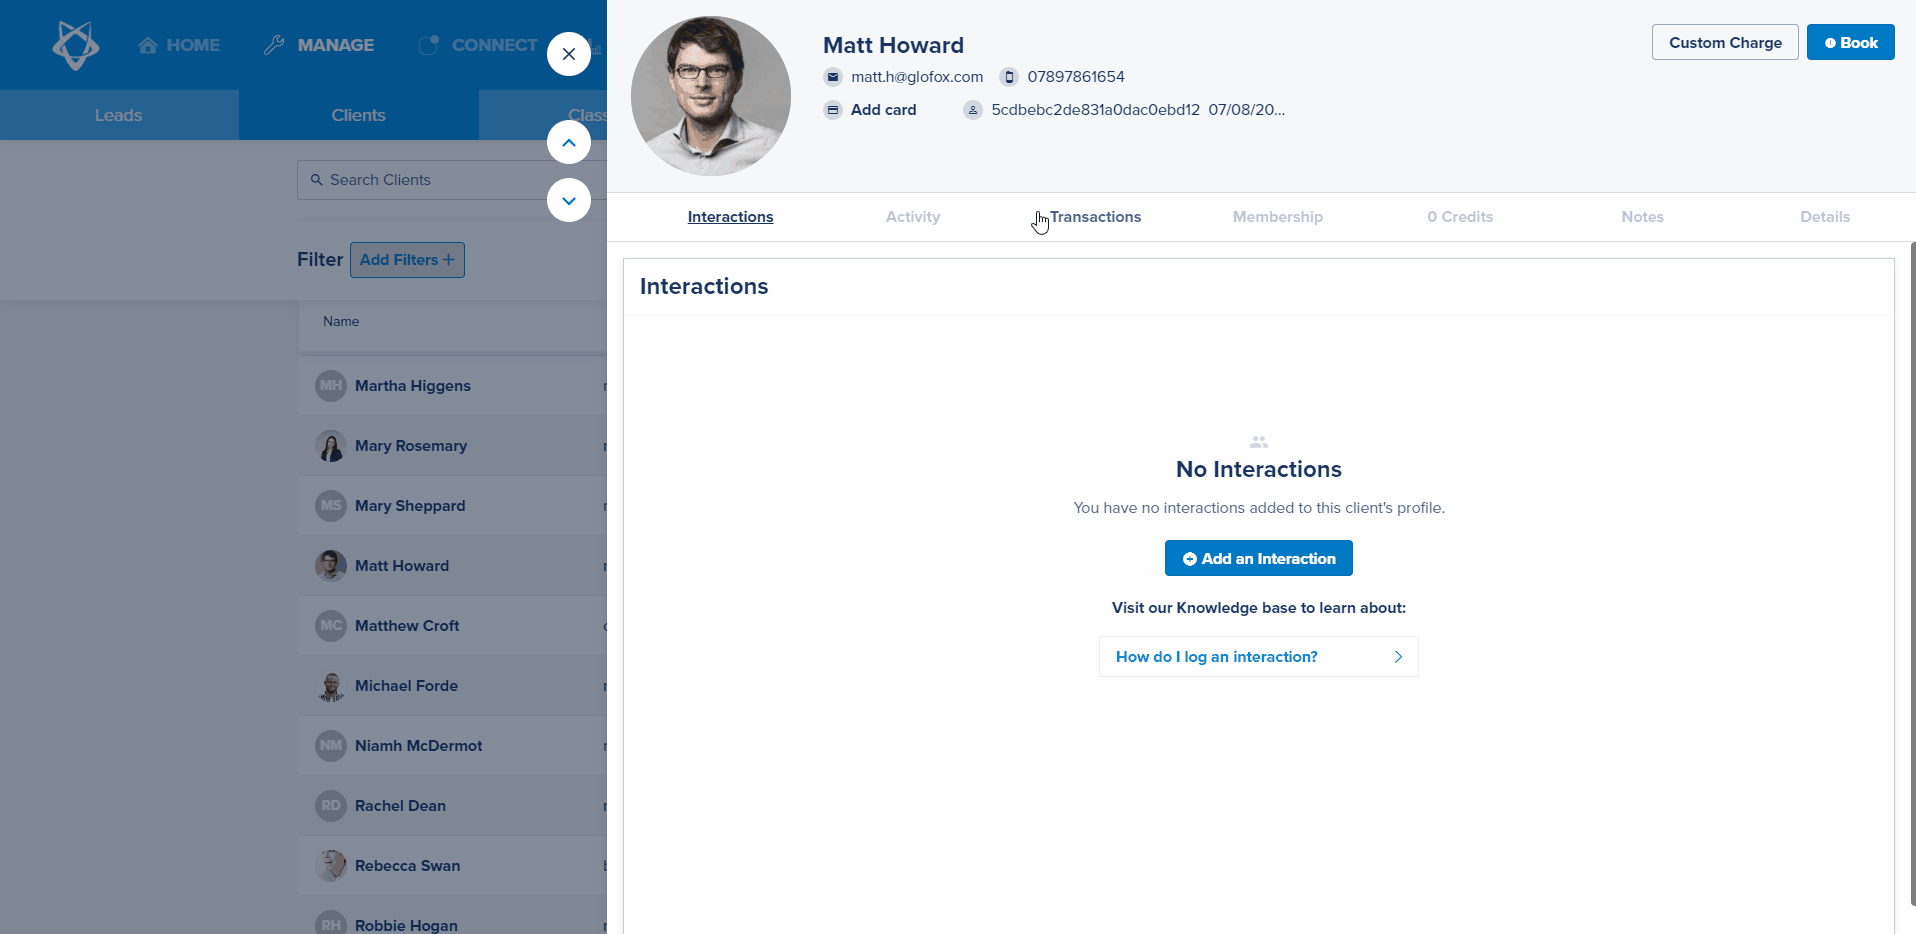The image size is (1916, 934).
Task: Click the phone icon beside 07897861654
Action: 1009,77
